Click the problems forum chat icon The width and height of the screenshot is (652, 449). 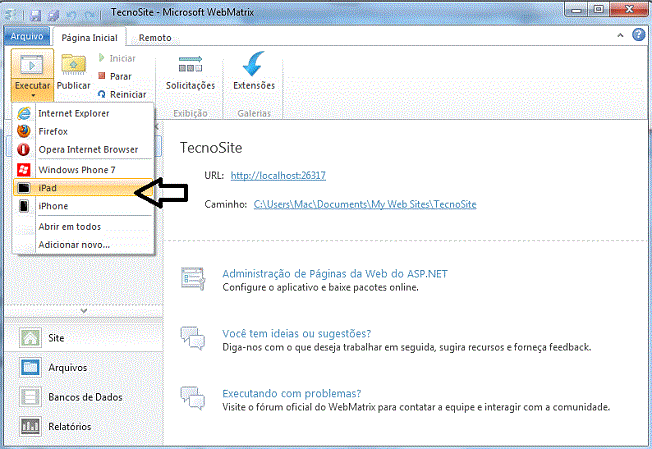193,398
